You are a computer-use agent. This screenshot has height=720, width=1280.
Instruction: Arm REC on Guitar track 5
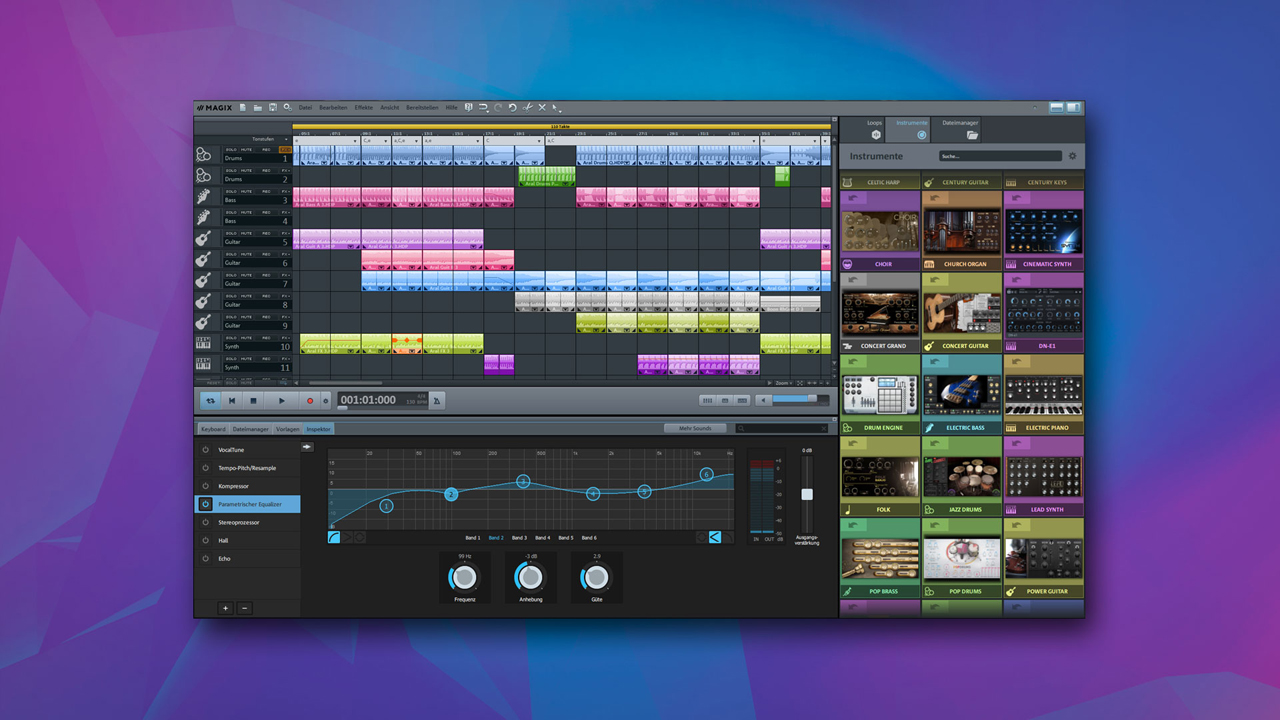click(x=266, y=233)
